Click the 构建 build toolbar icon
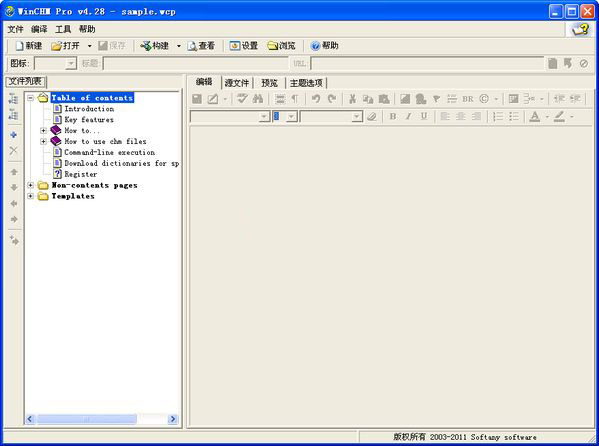This screenshot has width=599, height=446. click(x=146, y=46)
